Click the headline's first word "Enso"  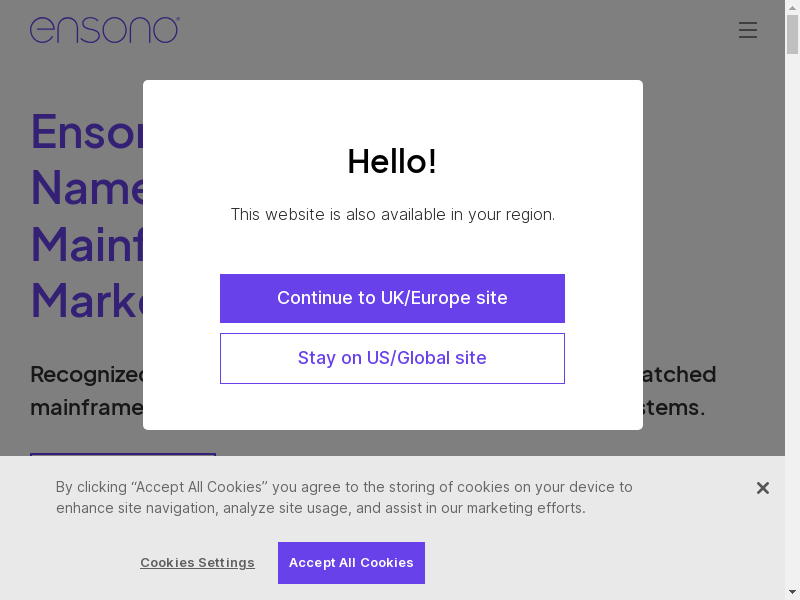(x=88, y=130)
